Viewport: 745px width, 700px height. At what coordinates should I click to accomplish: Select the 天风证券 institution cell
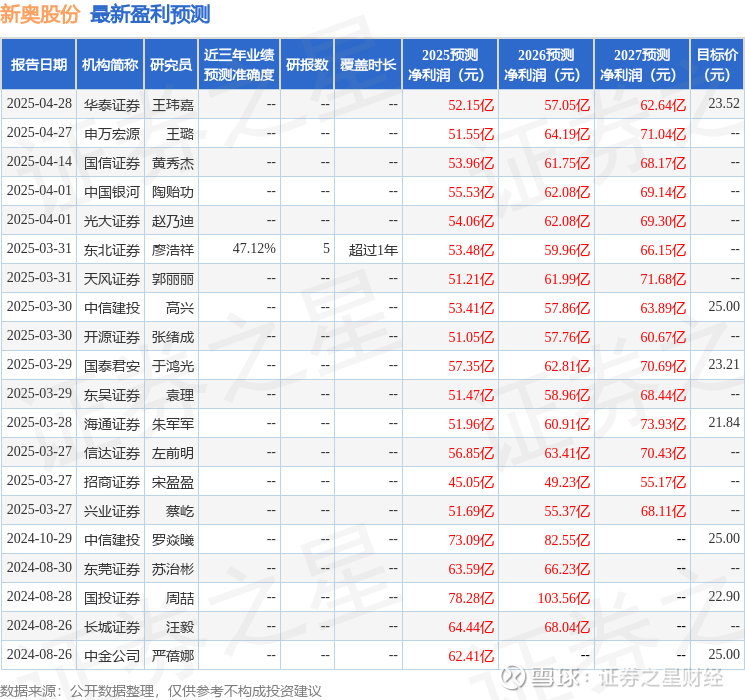click(x=112, y=279)
